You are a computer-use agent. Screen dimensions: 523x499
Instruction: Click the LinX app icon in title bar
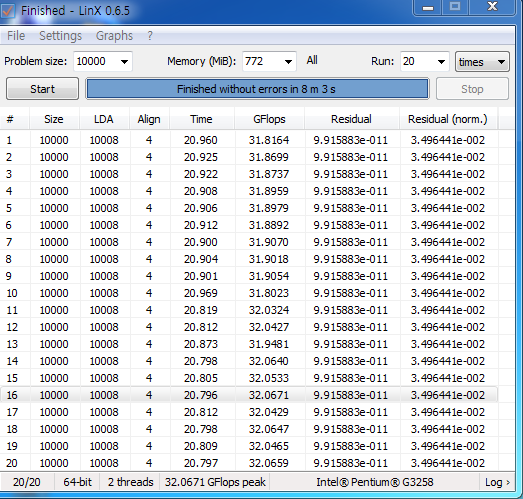[x=7, y=10]
